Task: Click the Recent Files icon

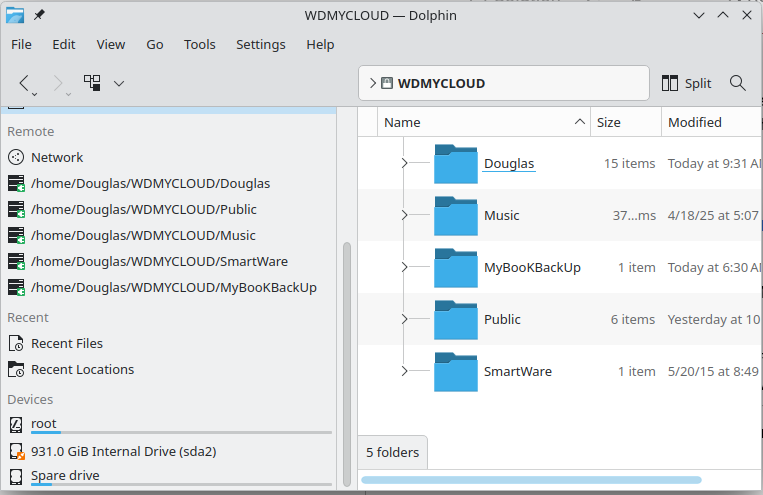Action: point(16,344)
